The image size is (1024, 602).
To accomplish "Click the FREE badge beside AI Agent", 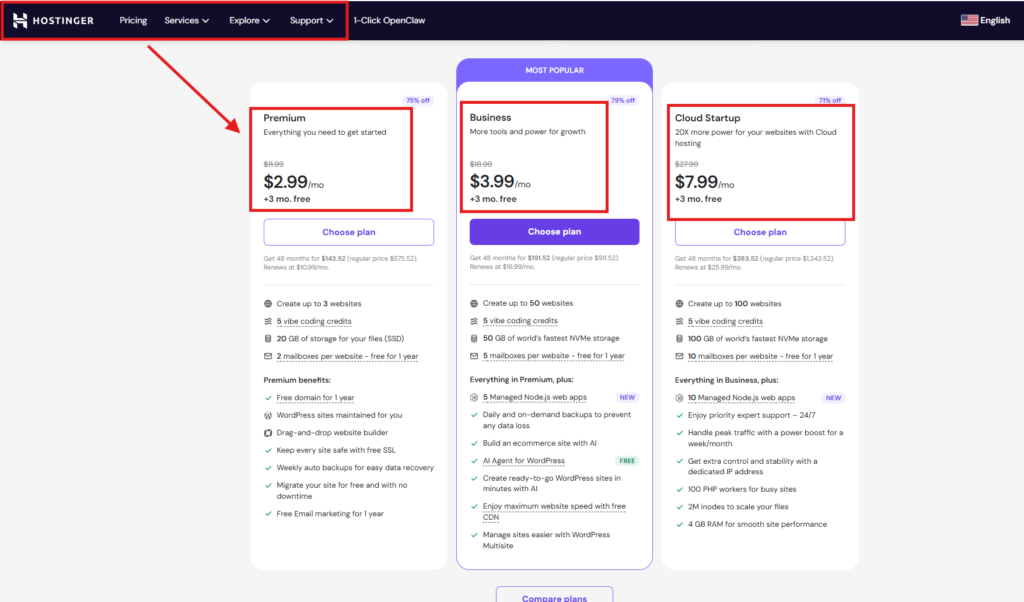I will tap(627, 461).
